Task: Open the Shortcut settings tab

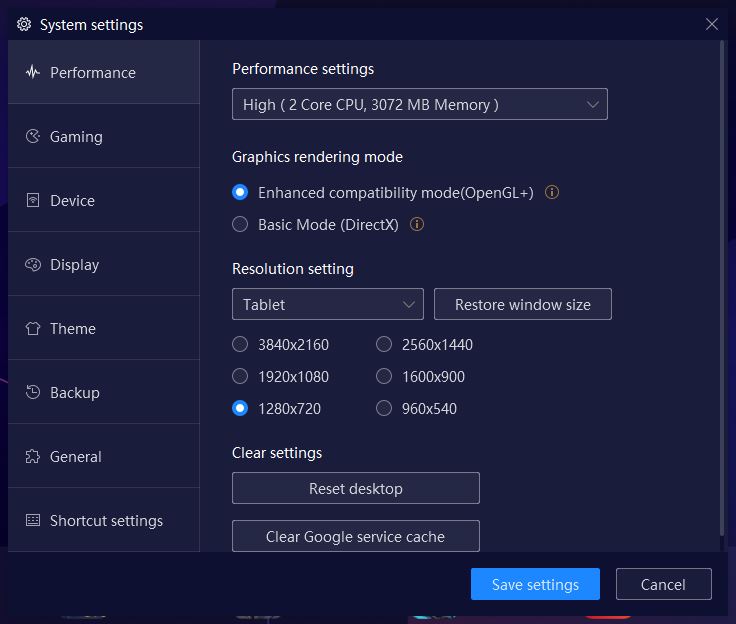Action: 104,520
